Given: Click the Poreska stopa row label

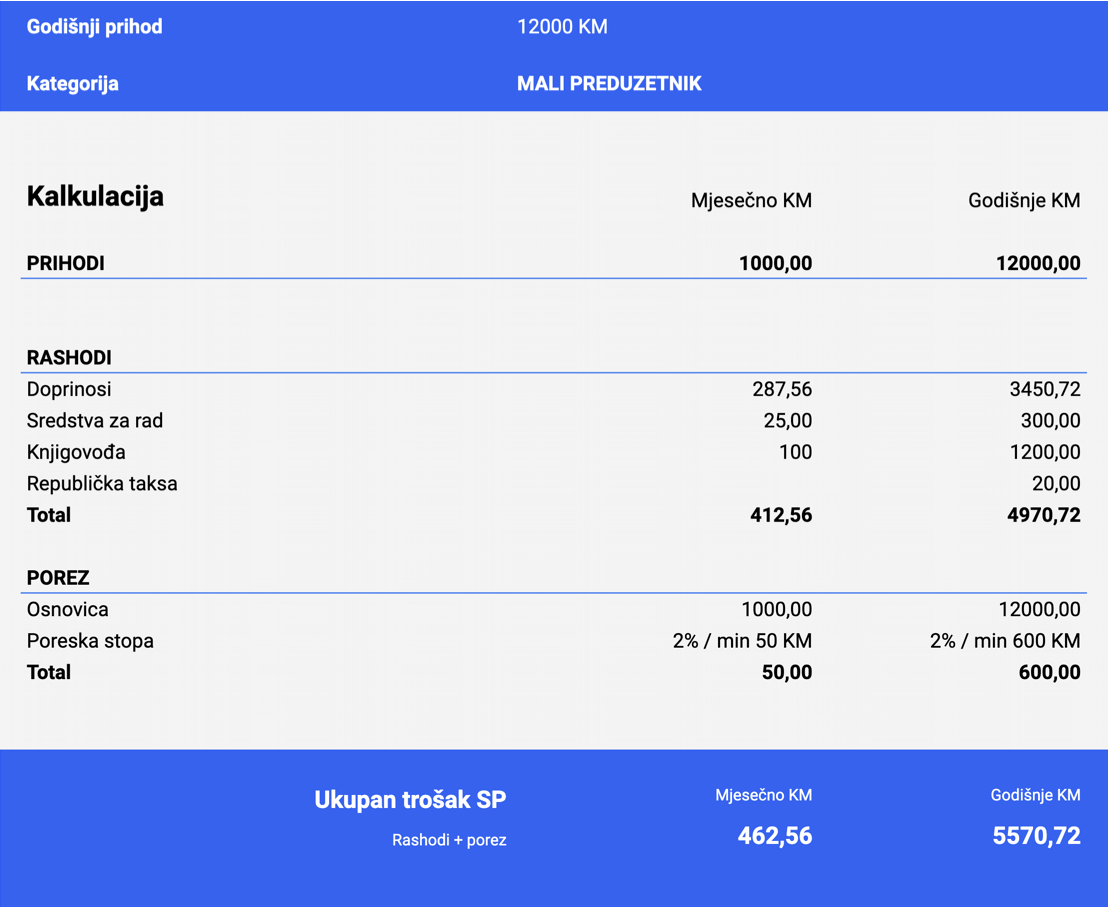Looking at the screenshot, I should pos(90,641).
